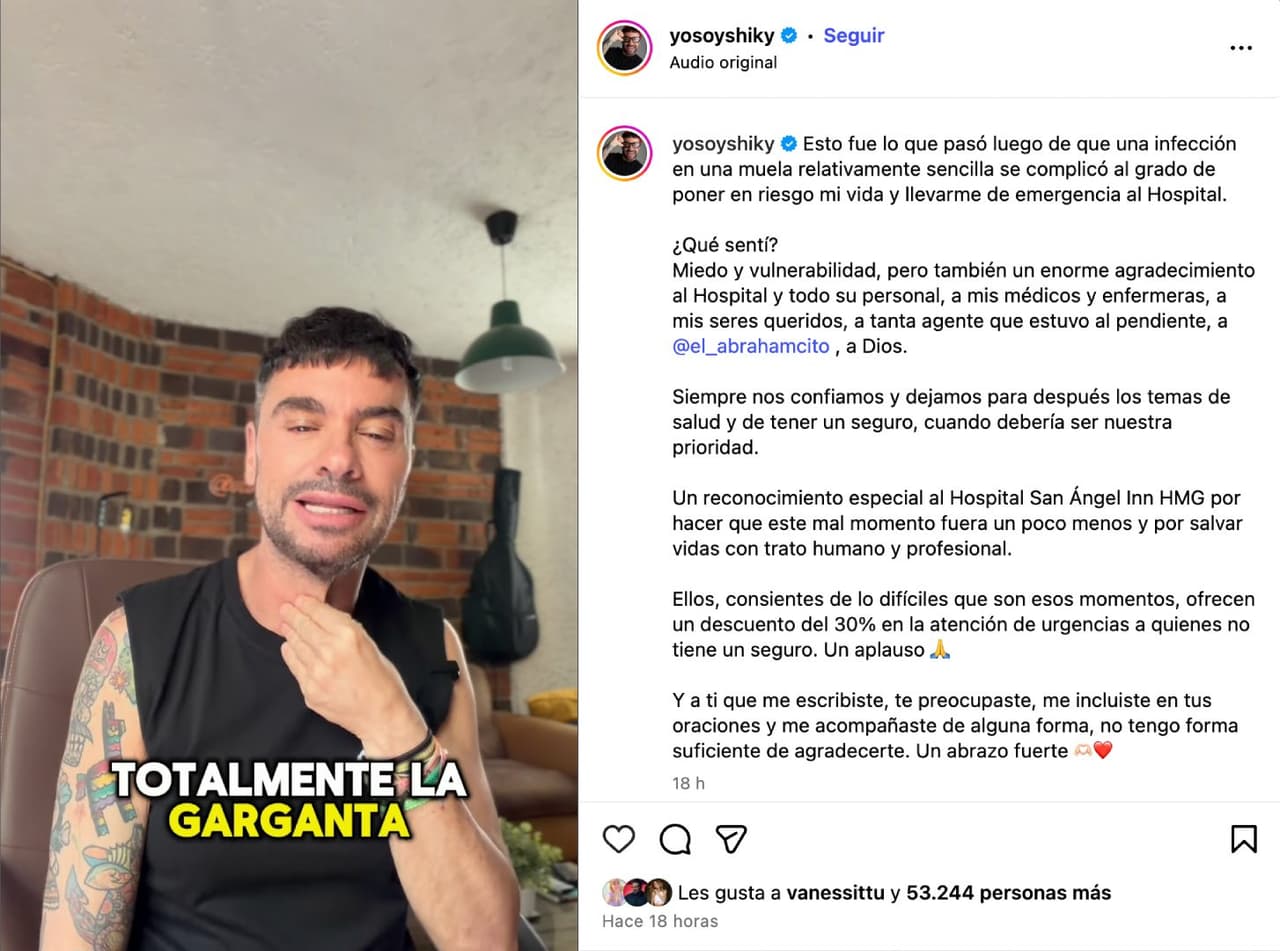Click caption author avatar
Image resolution: width=1280 pixels, height=951 pixels.
coord(625,152)
